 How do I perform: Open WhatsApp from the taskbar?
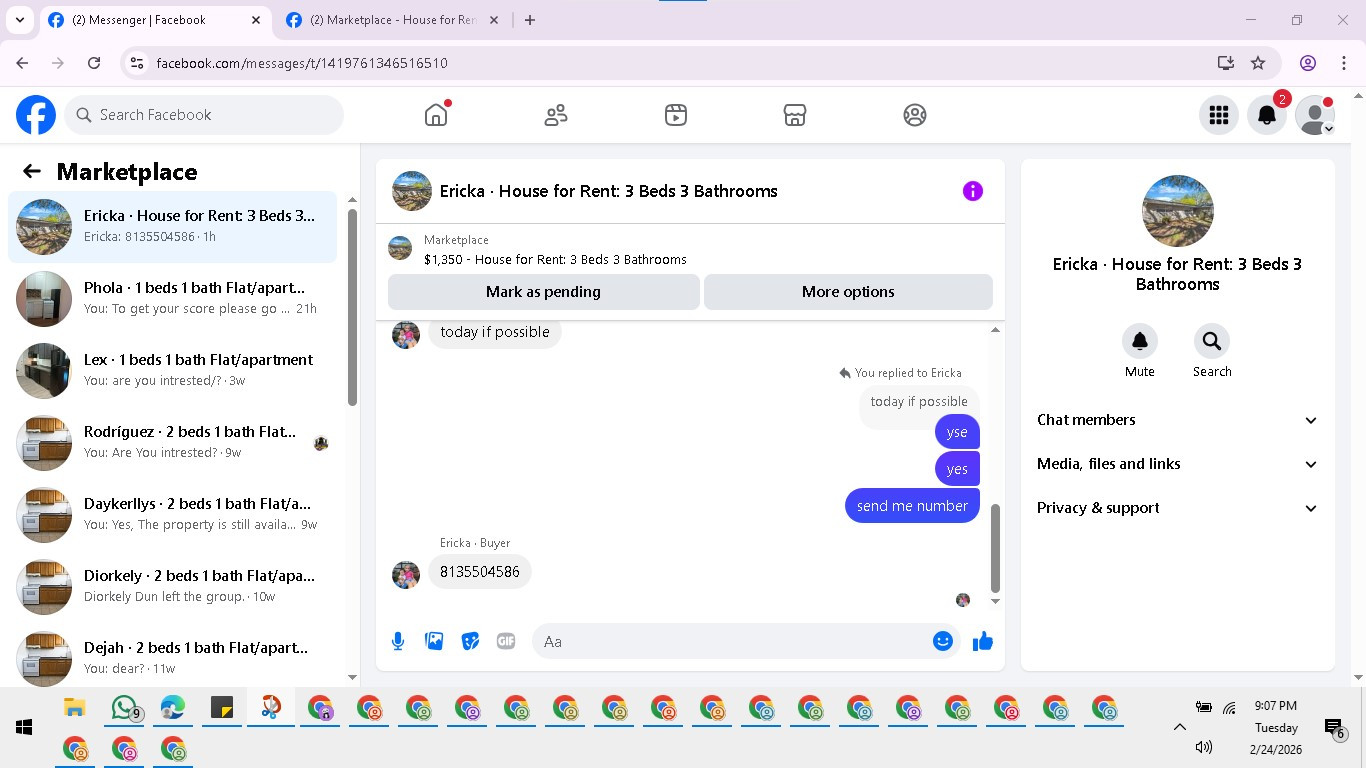[124, 709]
